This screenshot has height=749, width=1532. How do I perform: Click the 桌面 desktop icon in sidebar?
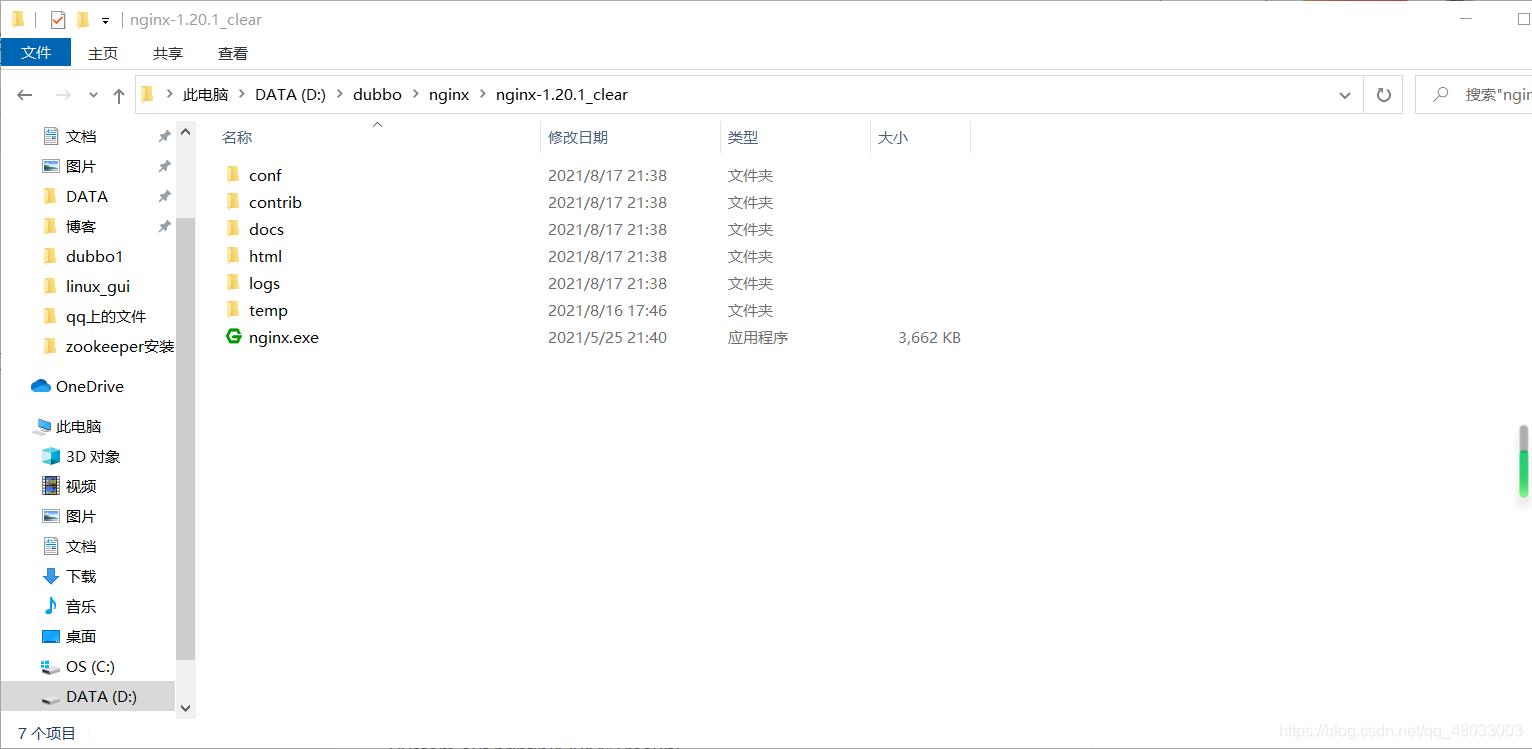click(51, 636)
